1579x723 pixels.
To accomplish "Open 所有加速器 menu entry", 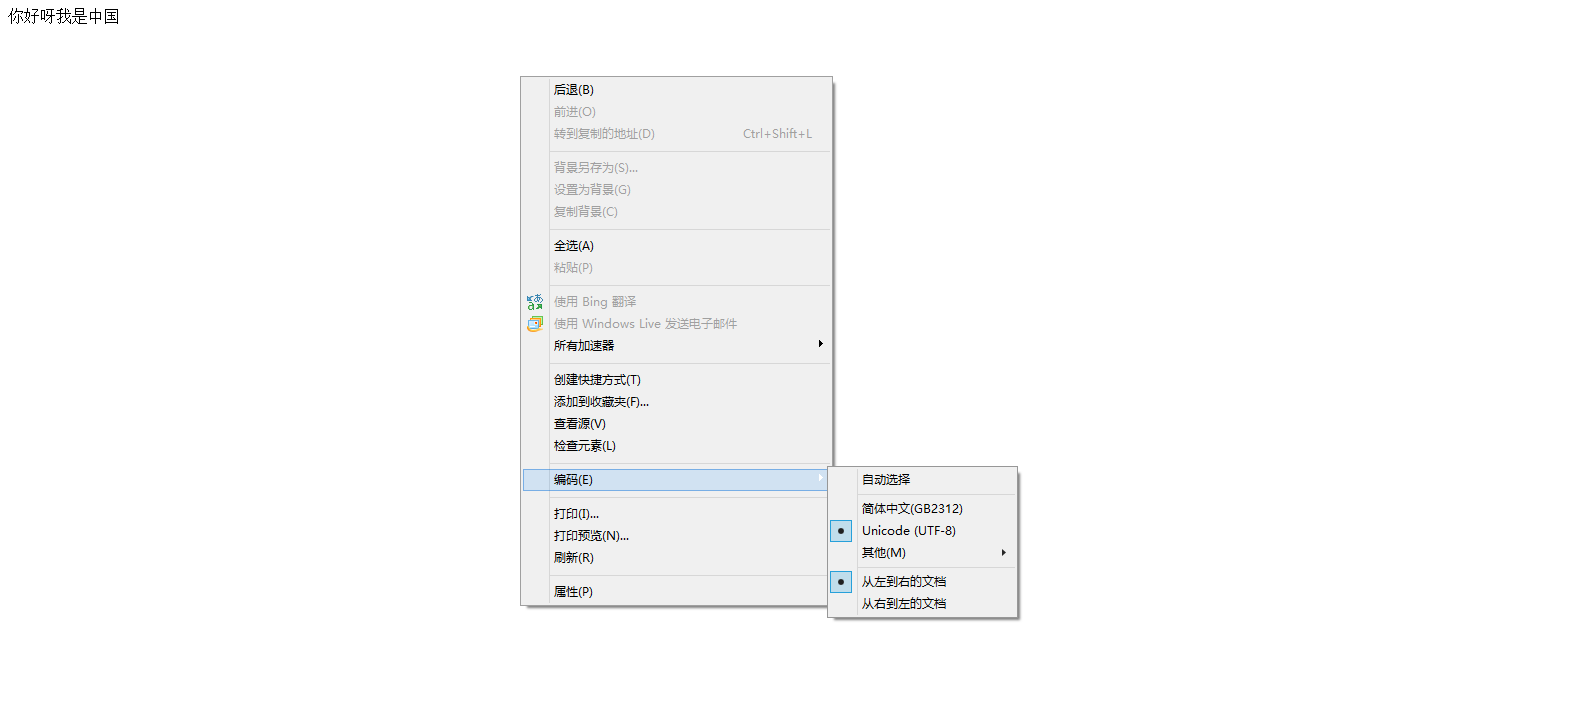I will [677, 346].
